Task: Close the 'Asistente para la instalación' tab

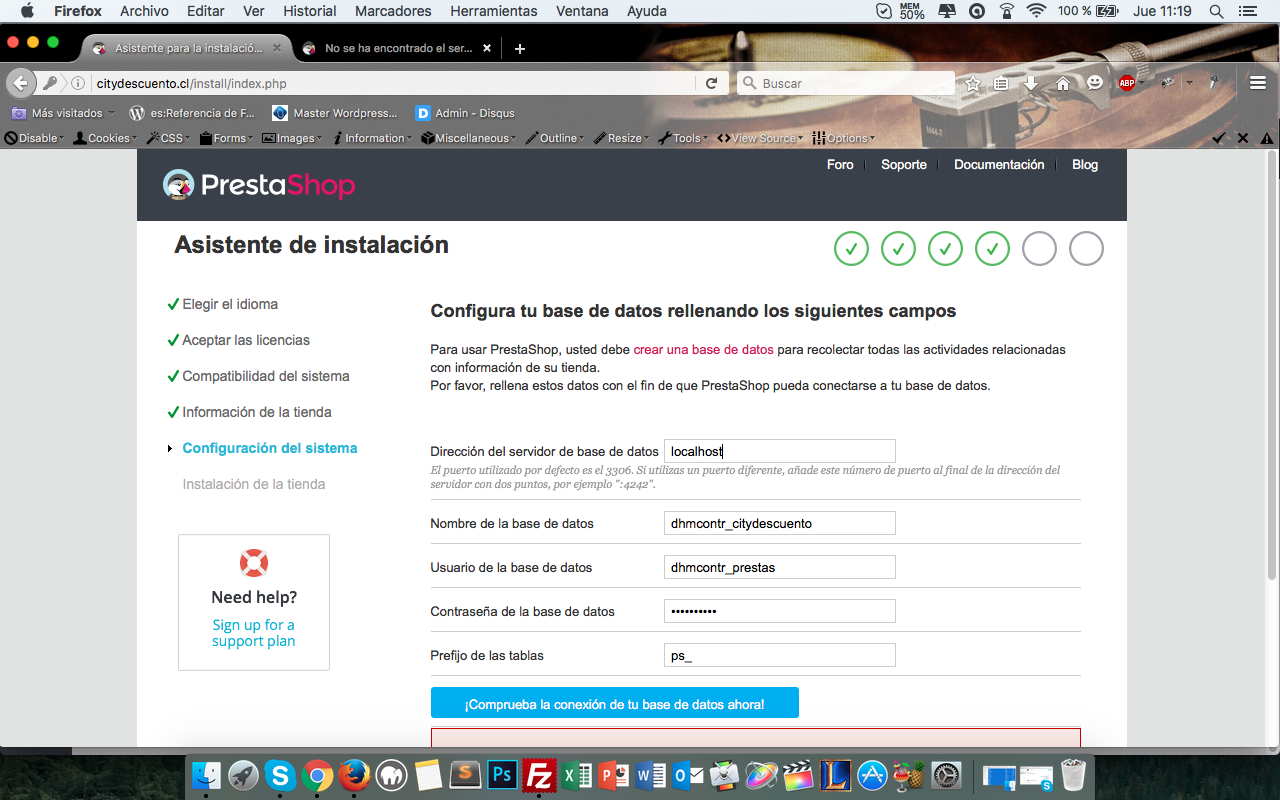Action: pyautogui.click(x=277, y=48)
